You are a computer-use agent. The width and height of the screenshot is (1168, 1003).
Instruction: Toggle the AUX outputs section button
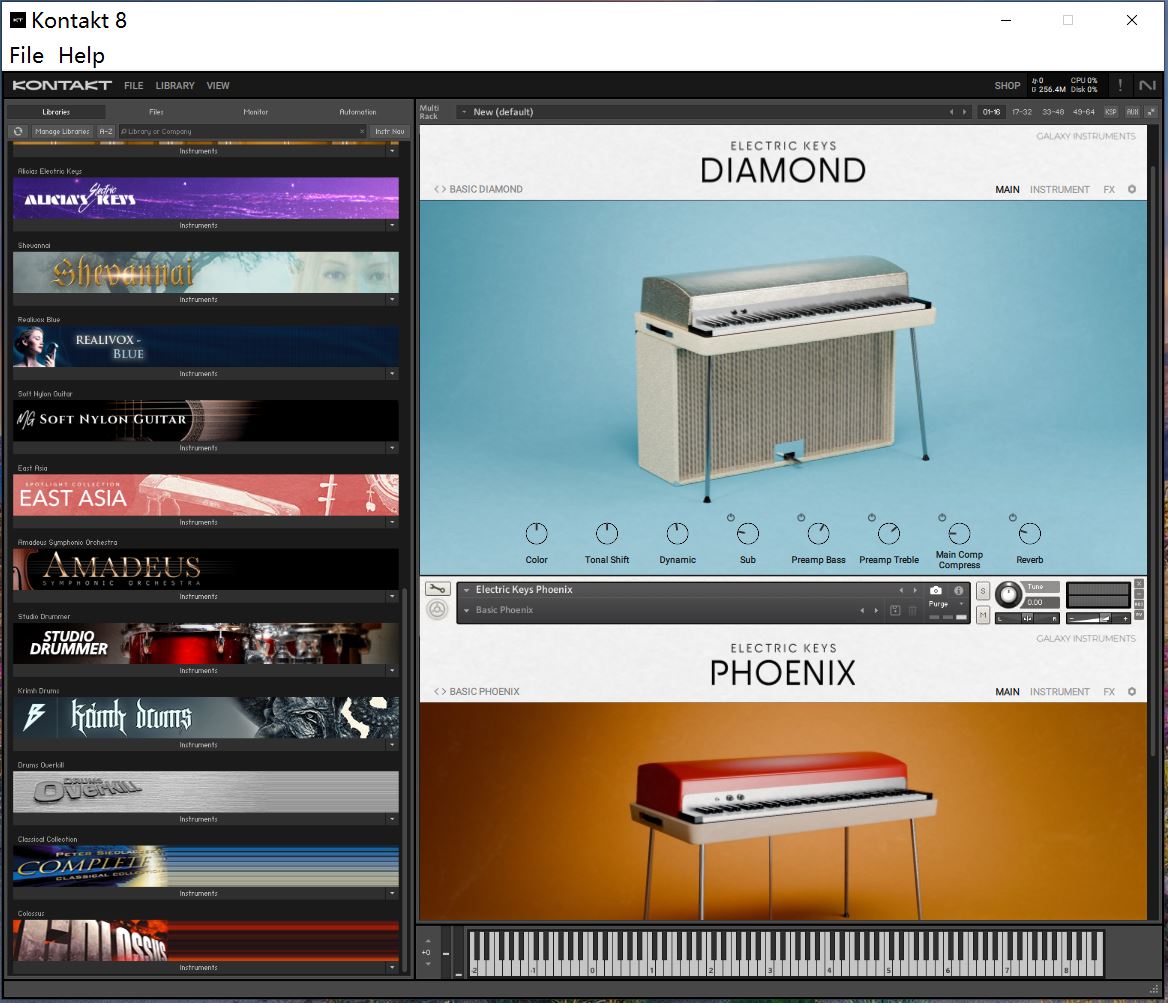click(1132, 112)
